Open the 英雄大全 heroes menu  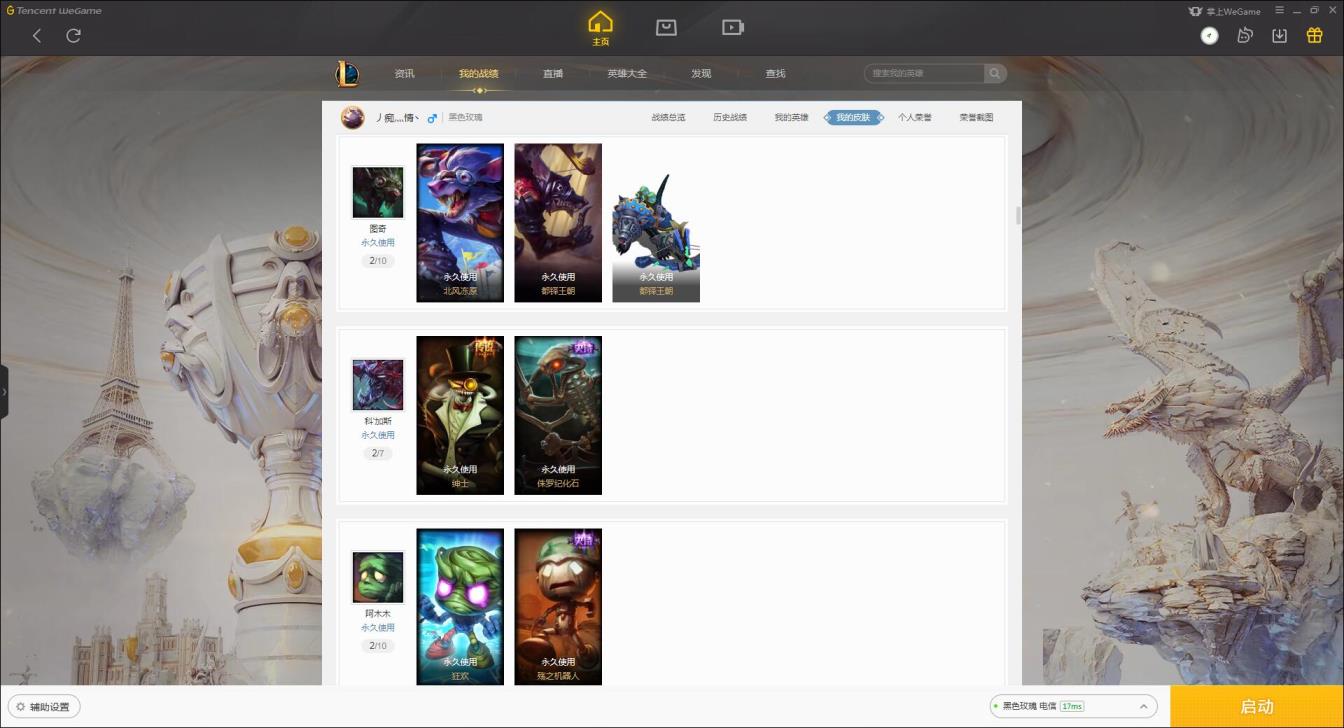(x=627, y=74)
